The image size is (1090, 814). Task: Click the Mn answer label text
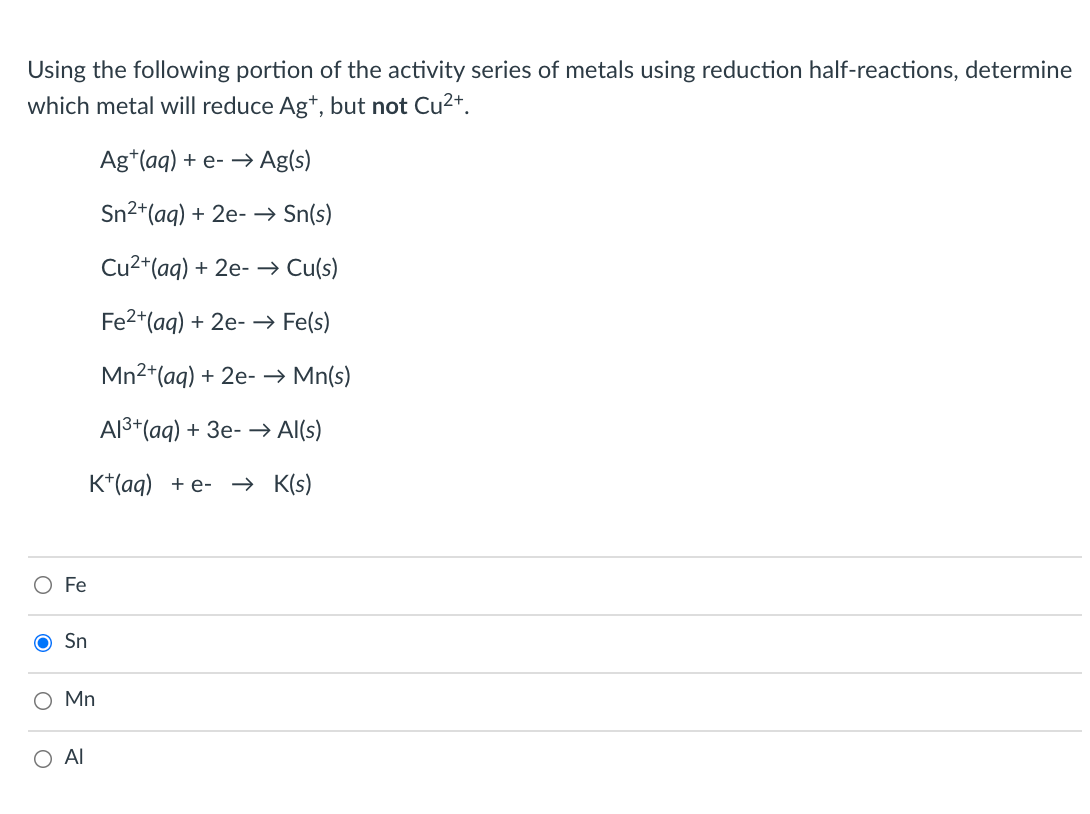click(x=79, y=699)
